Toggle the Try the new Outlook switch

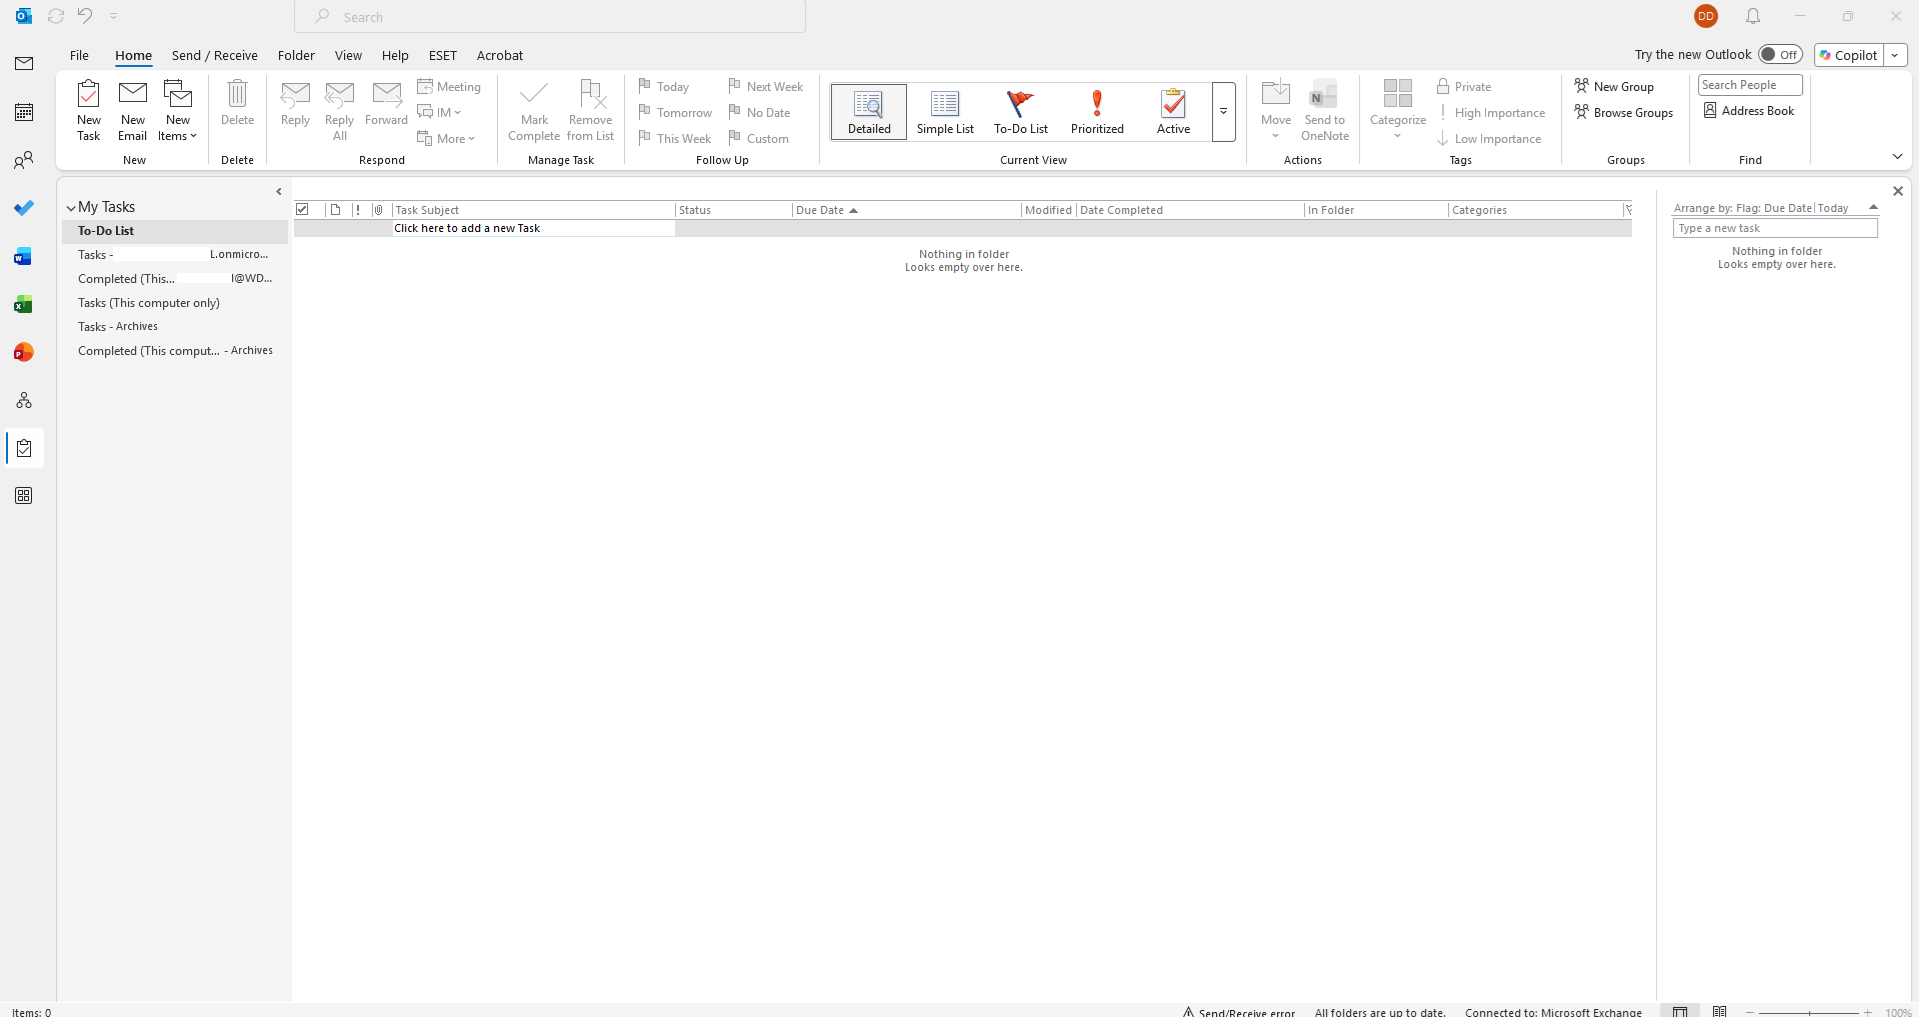coord(1780,55)
